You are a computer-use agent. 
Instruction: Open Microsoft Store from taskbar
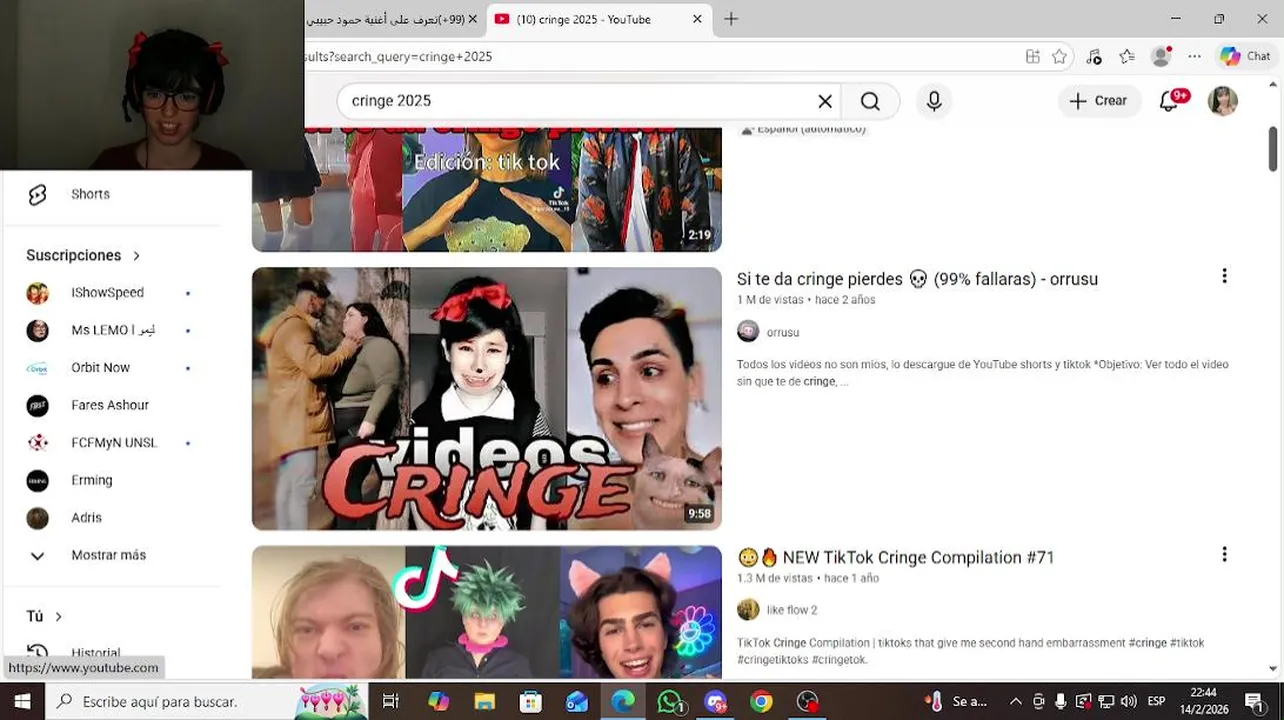(x=530, y=701)
